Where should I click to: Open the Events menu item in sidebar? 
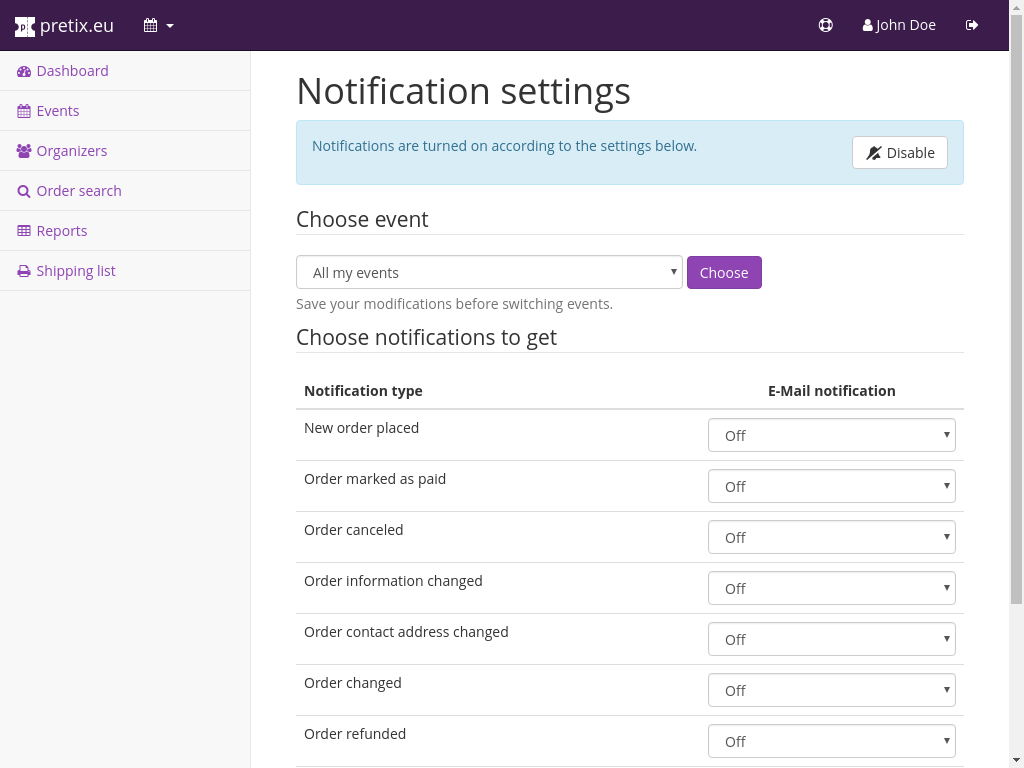pyautogui.click(x=58, y=111)
